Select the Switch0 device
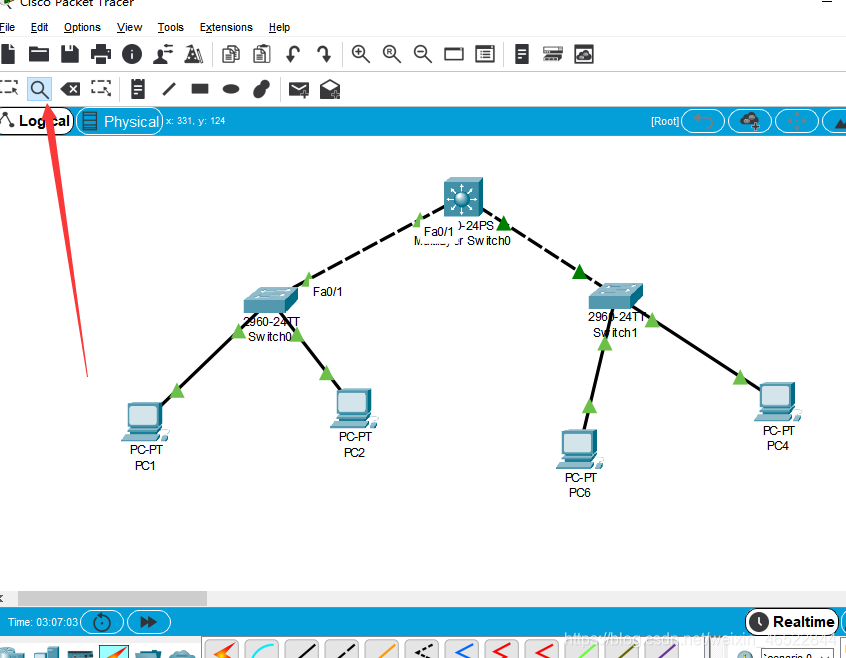Viewport: 846px width, 658px height. 270,299
